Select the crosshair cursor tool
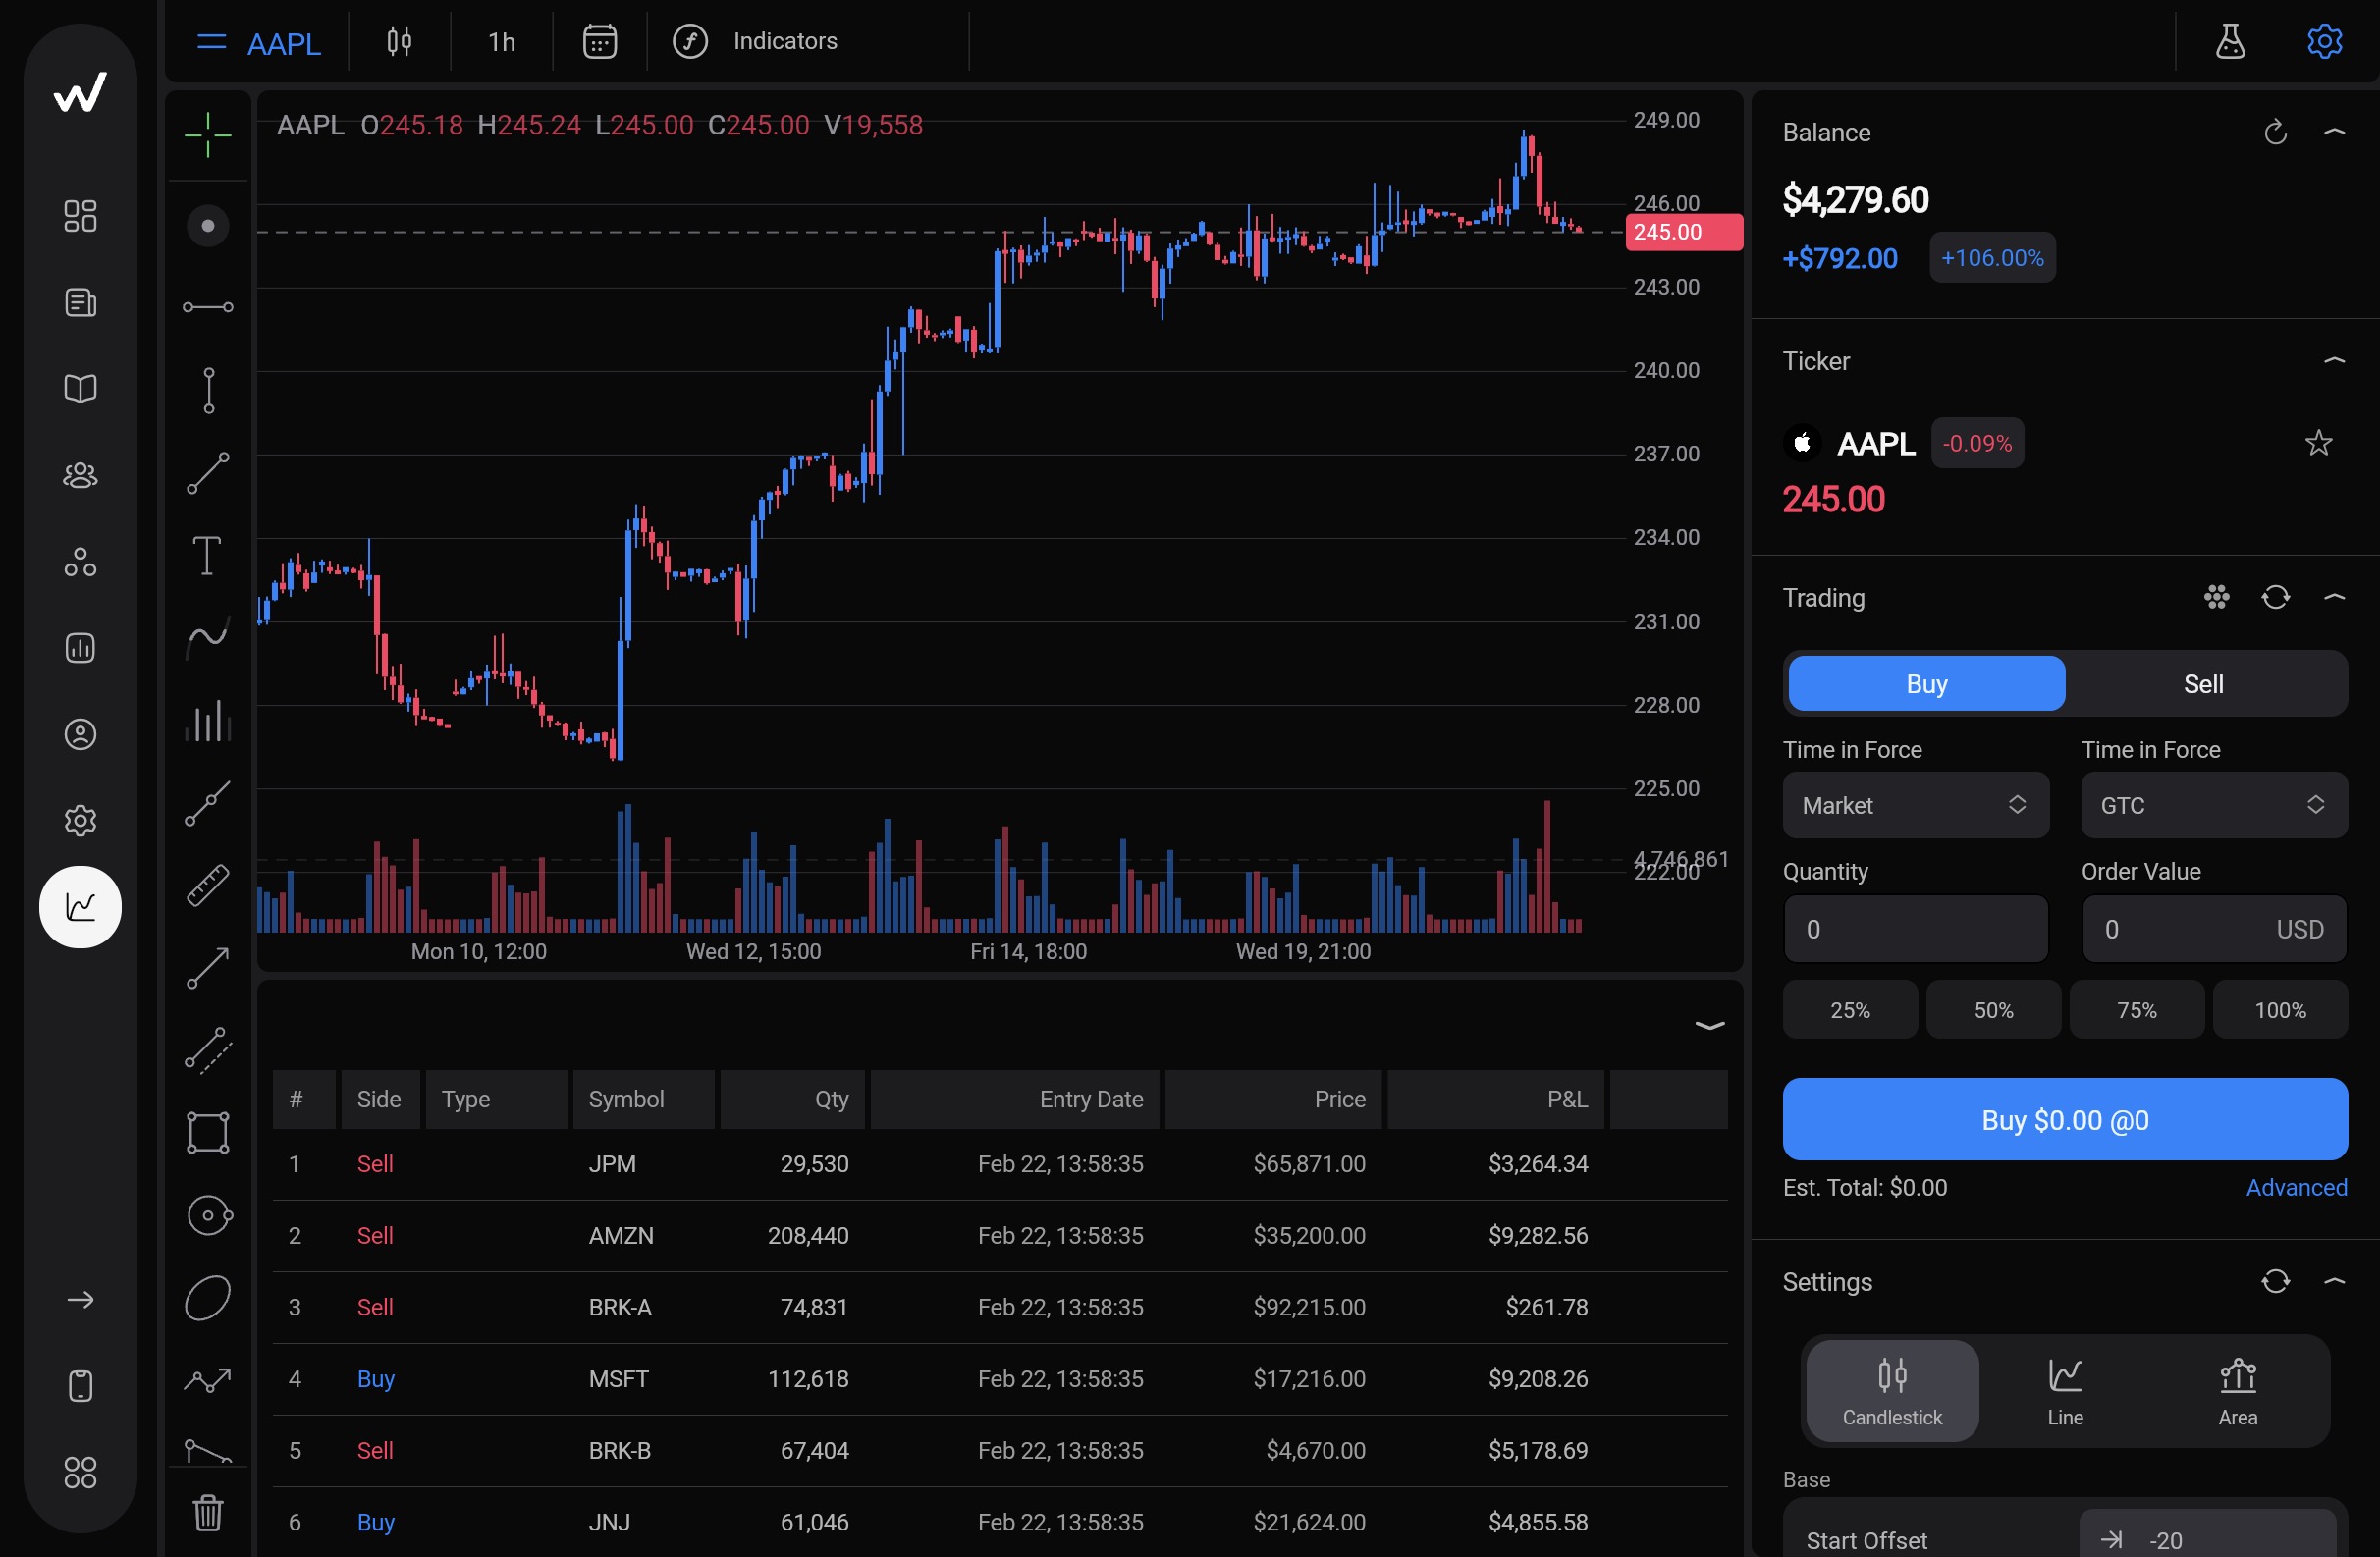This screenshot has width=2380, height=1557. pos(208,135)
